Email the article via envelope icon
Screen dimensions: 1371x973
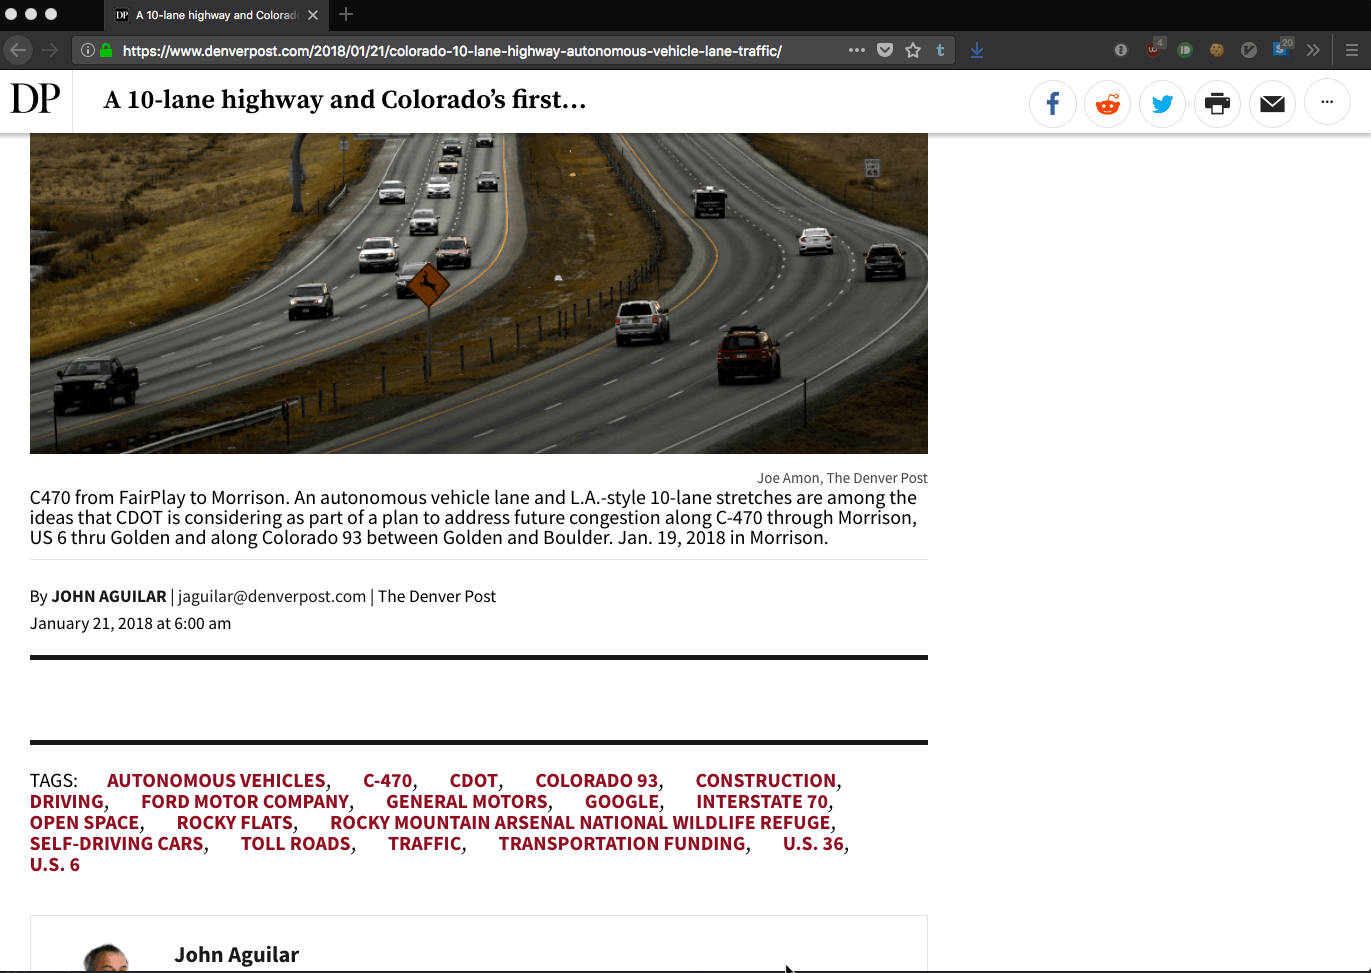point(1272,103)
